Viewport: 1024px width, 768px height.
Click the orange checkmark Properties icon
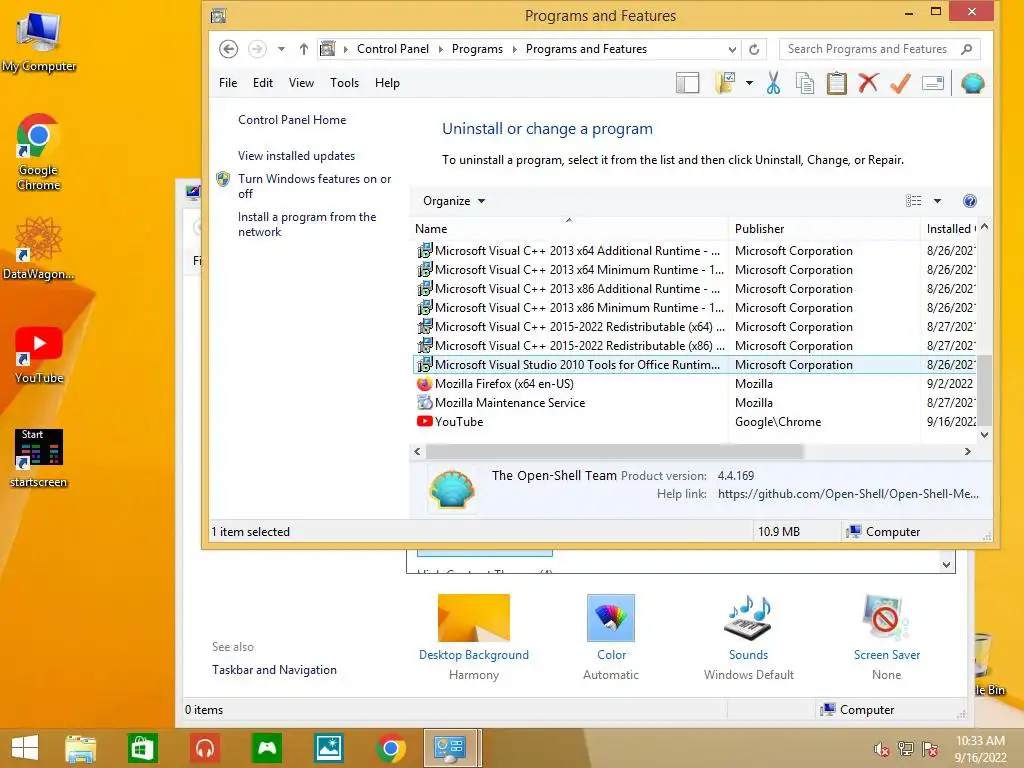click(901, 83)
